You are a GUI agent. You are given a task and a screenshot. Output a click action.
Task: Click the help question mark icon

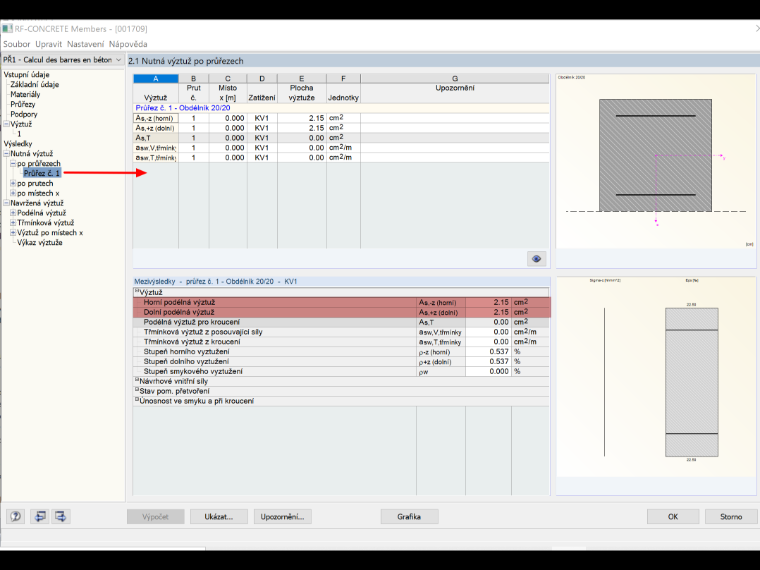click(x=16, y=516)
